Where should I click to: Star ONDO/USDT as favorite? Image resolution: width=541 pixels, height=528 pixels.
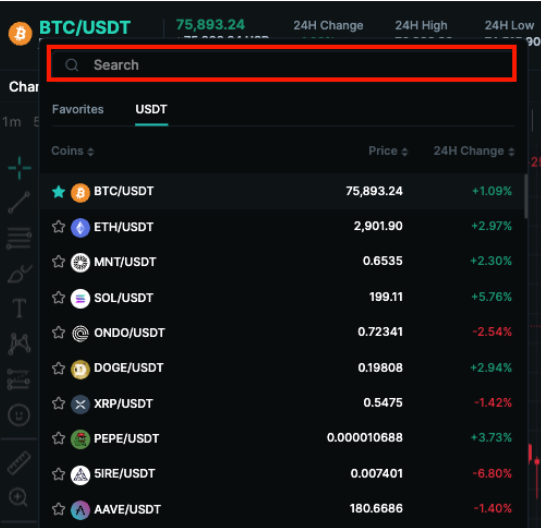point(59,332)
